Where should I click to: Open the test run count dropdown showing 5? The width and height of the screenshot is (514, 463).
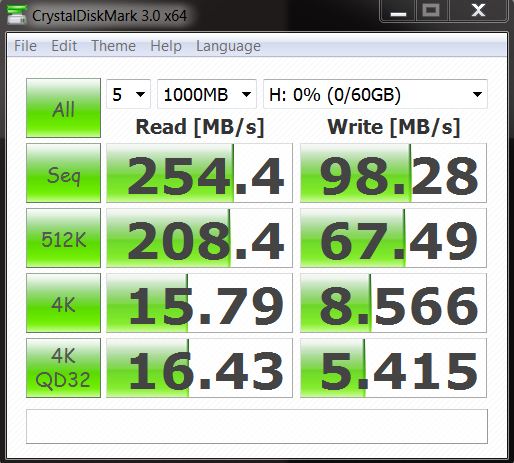pyautogui.click(x=129, y=94)
